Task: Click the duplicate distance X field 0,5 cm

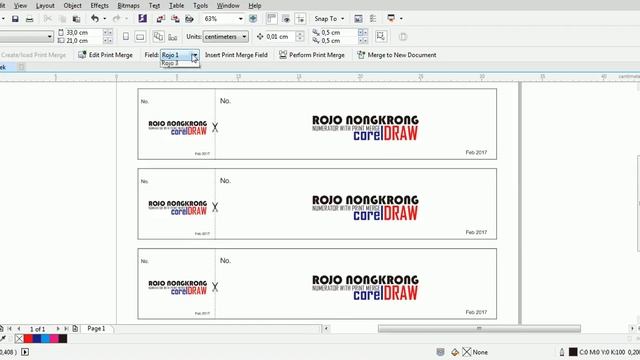Action: pyautogui.click(x=339, y=32)
